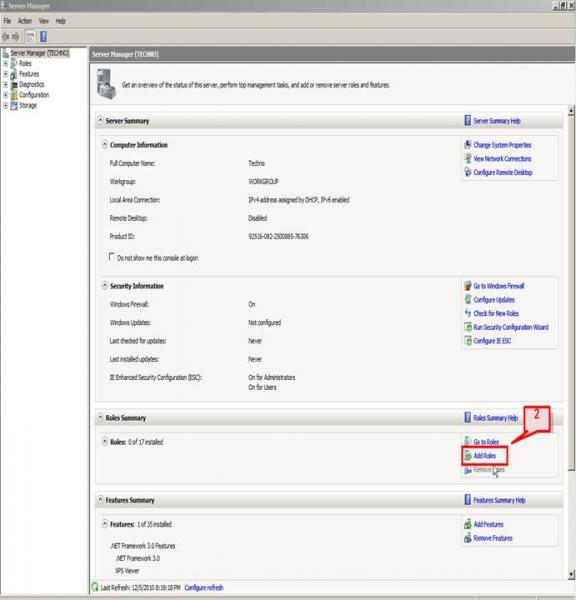Select Features node in the tree
576x600 pixels.
point(29,74)
